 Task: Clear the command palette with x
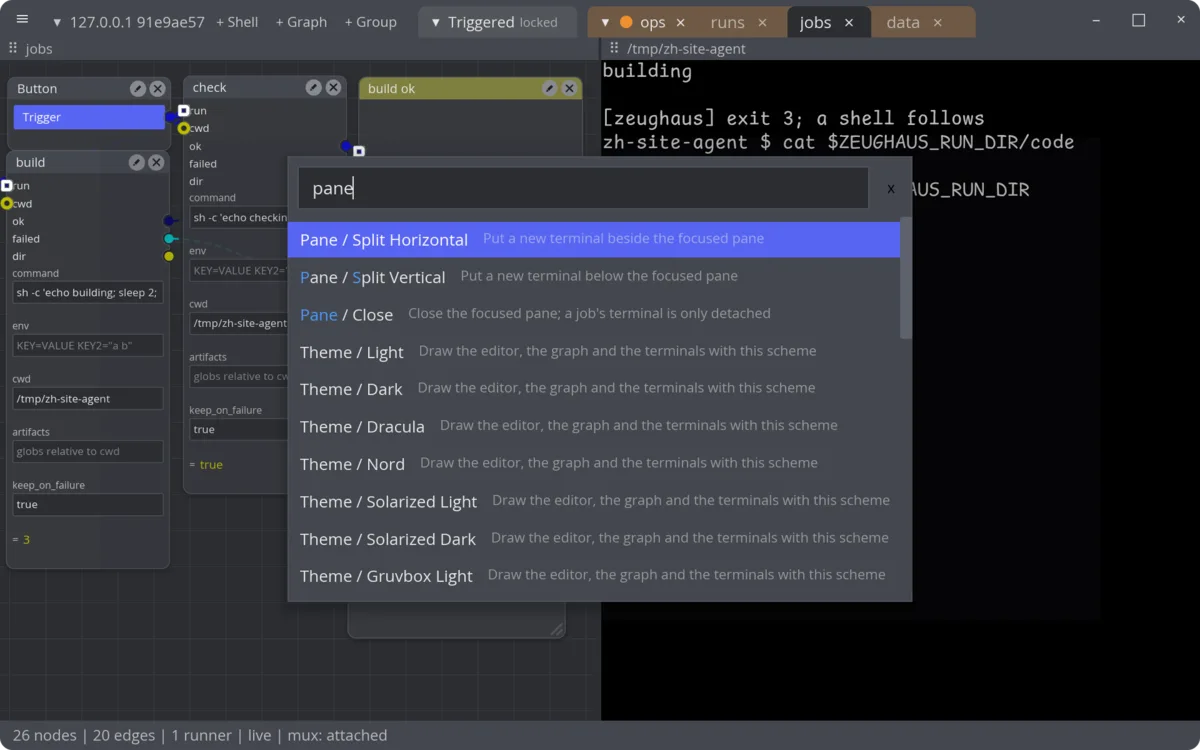891,189
